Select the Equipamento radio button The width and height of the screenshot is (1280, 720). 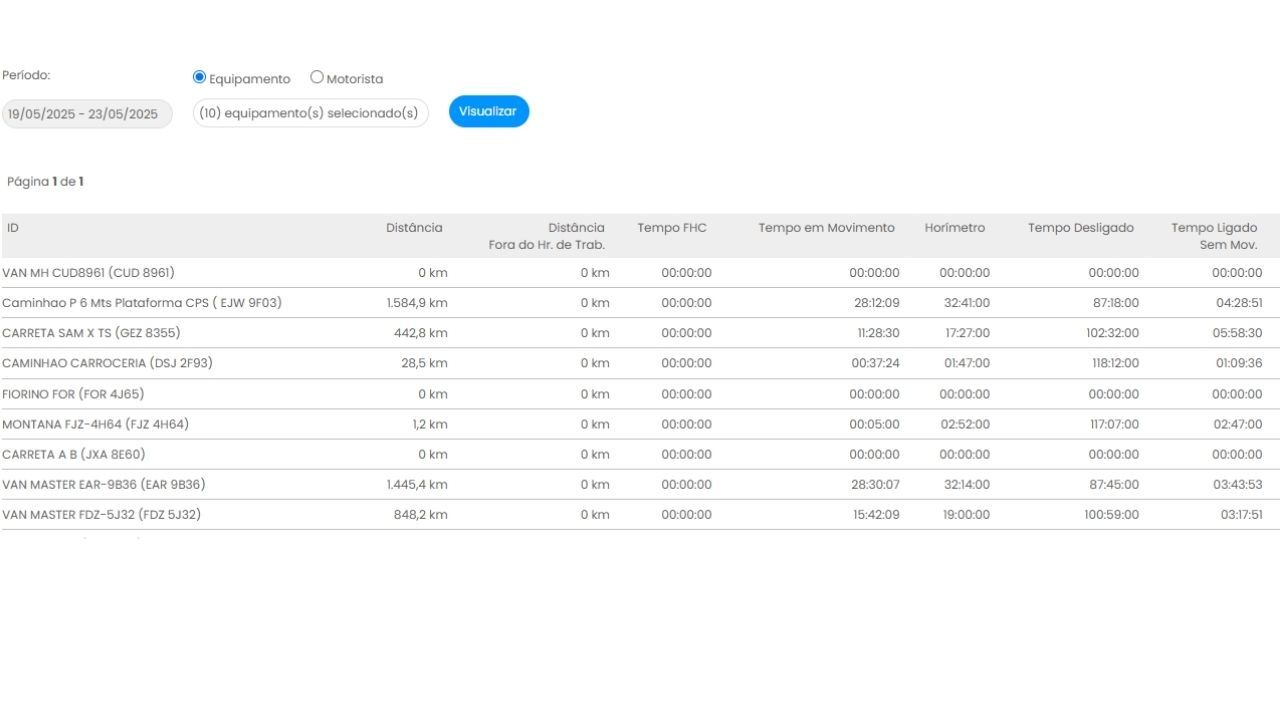click(x=199, y=77)
